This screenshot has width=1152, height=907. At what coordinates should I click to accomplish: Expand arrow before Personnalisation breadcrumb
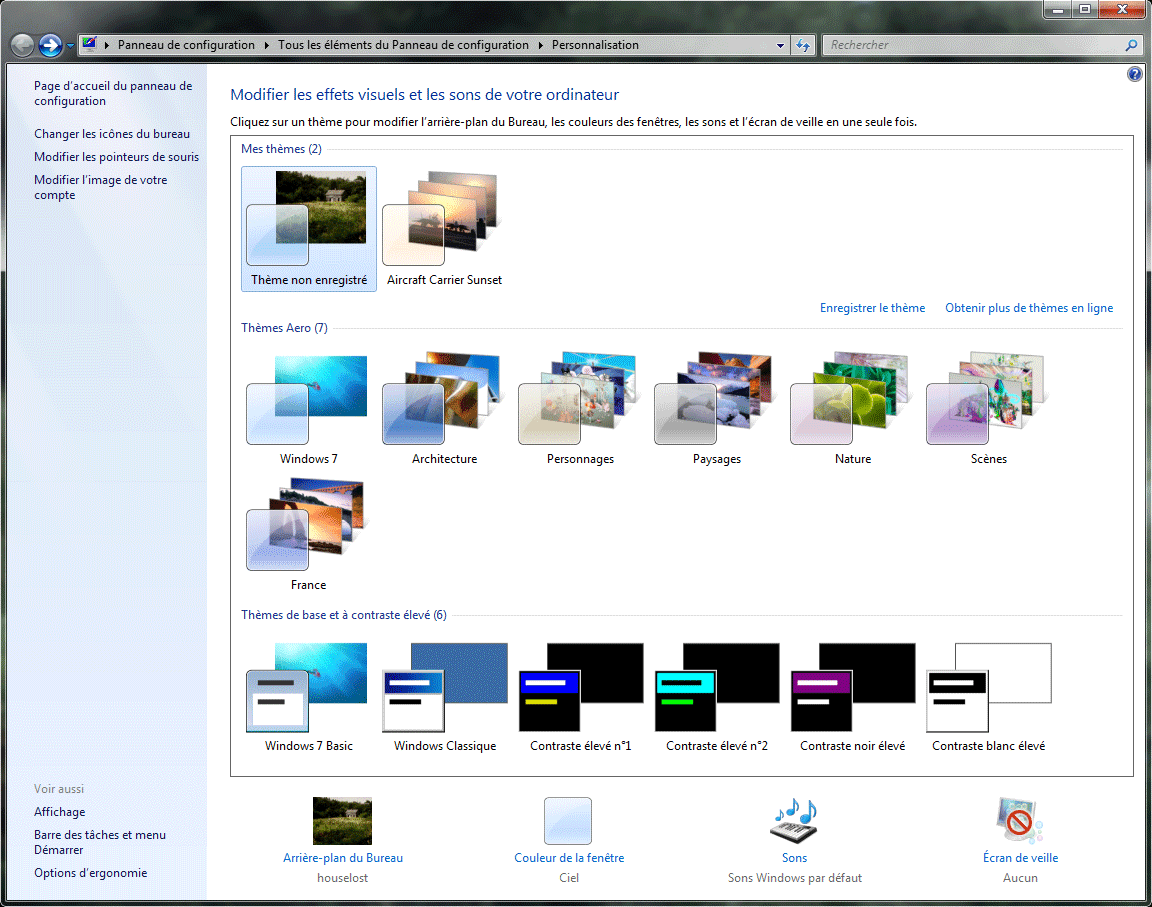coord(541,46)
